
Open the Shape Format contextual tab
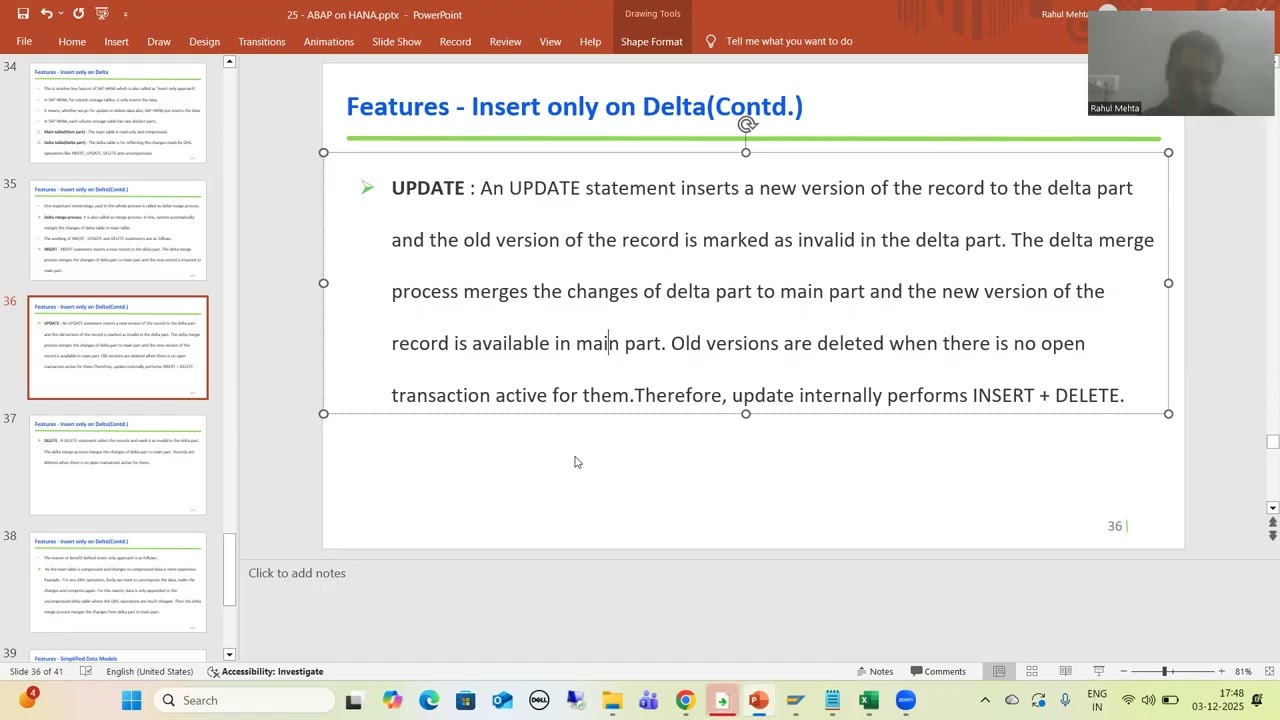click(651, 41)
